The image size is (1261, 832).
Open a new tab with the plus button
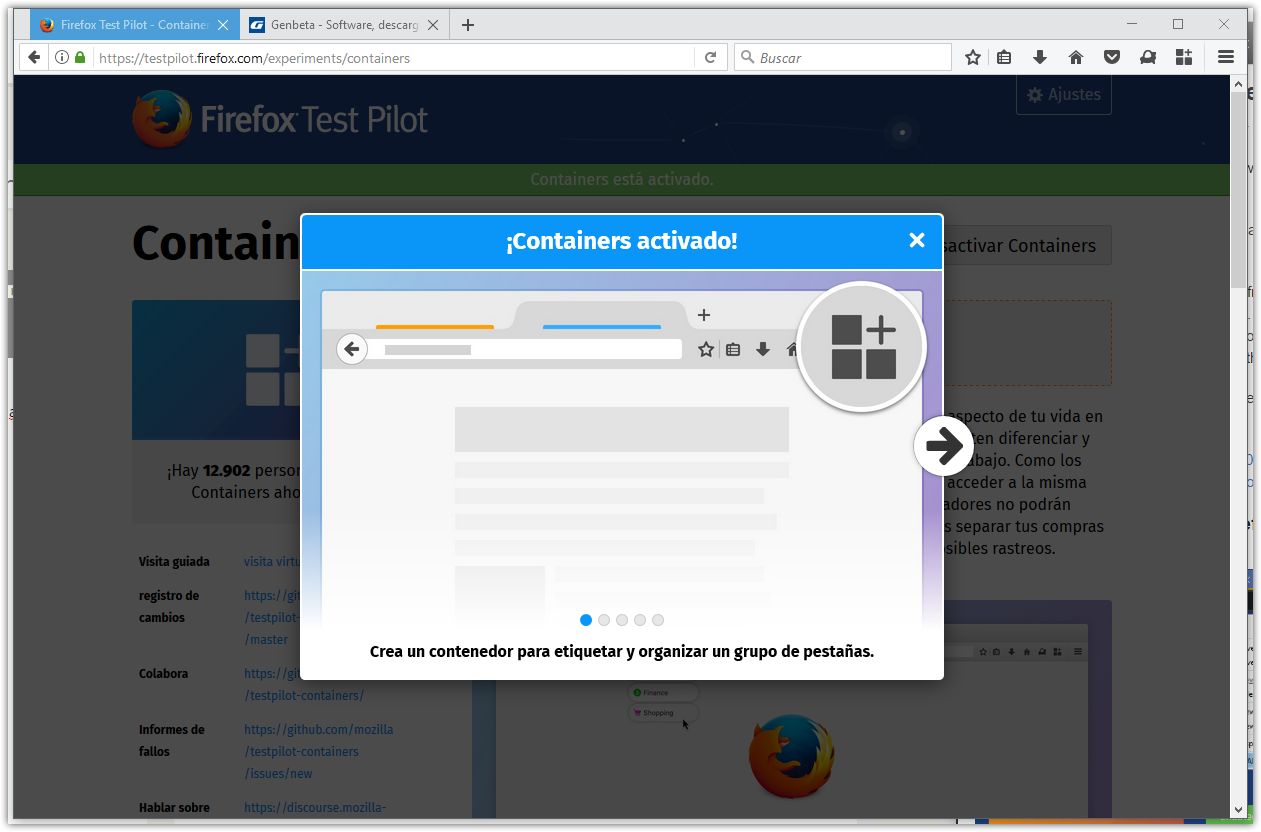tap(467, 24)
